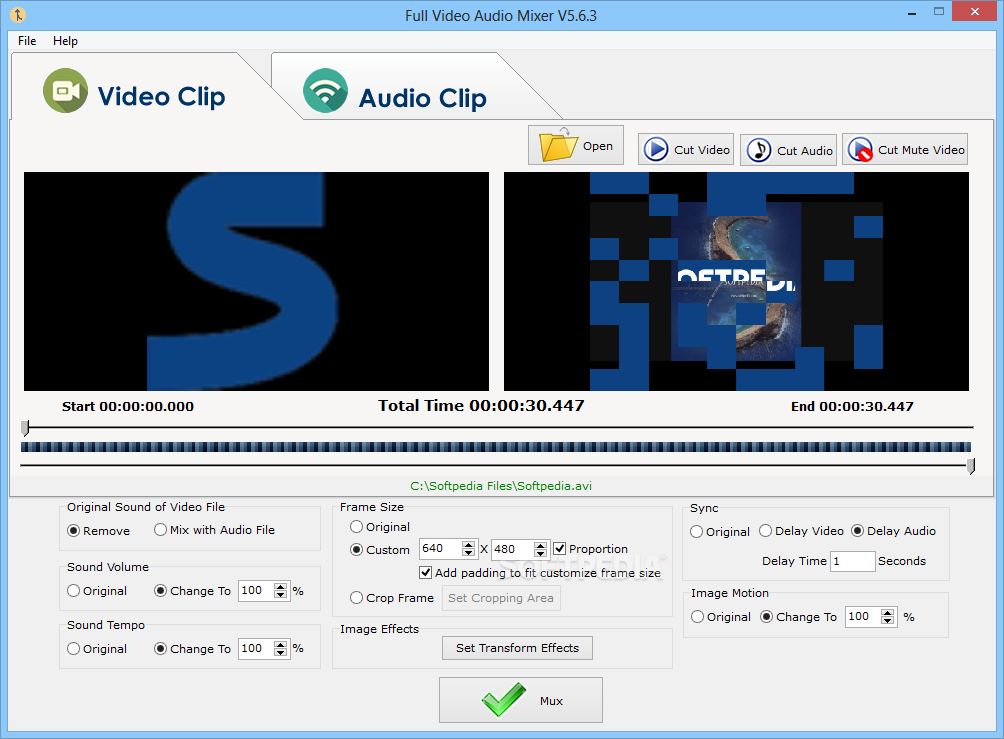
Task: Click the Open button
Action: (x=576, y=145)
